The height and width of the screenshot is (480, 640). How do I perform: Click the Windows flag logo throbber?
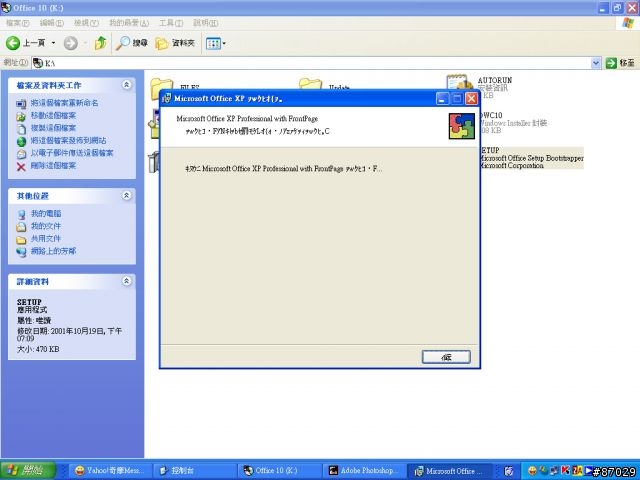[627, 23]
